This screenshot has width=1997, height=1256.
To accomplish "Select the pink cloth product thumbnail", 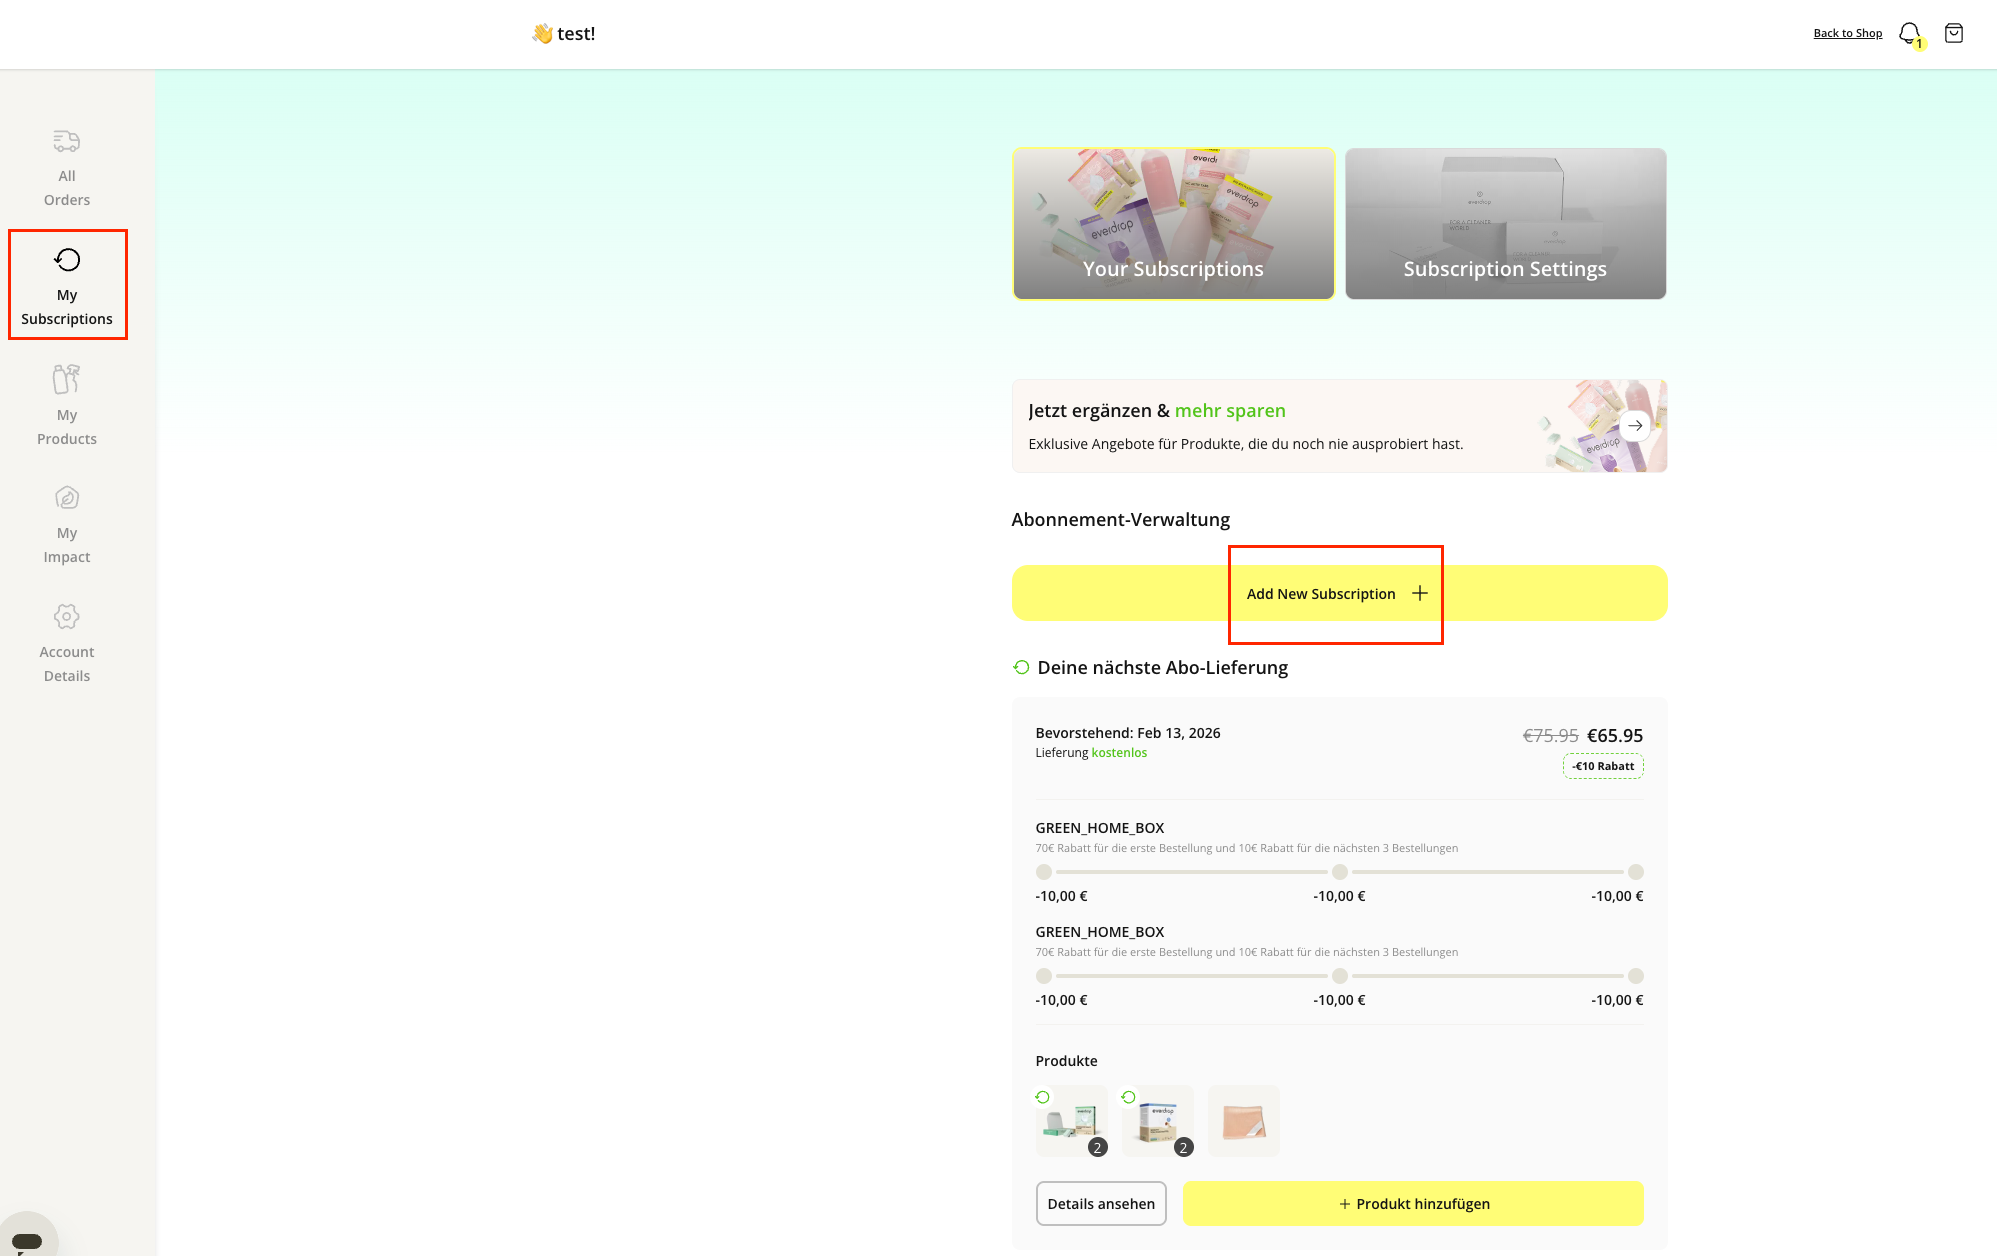I will coord(1243,1121).
